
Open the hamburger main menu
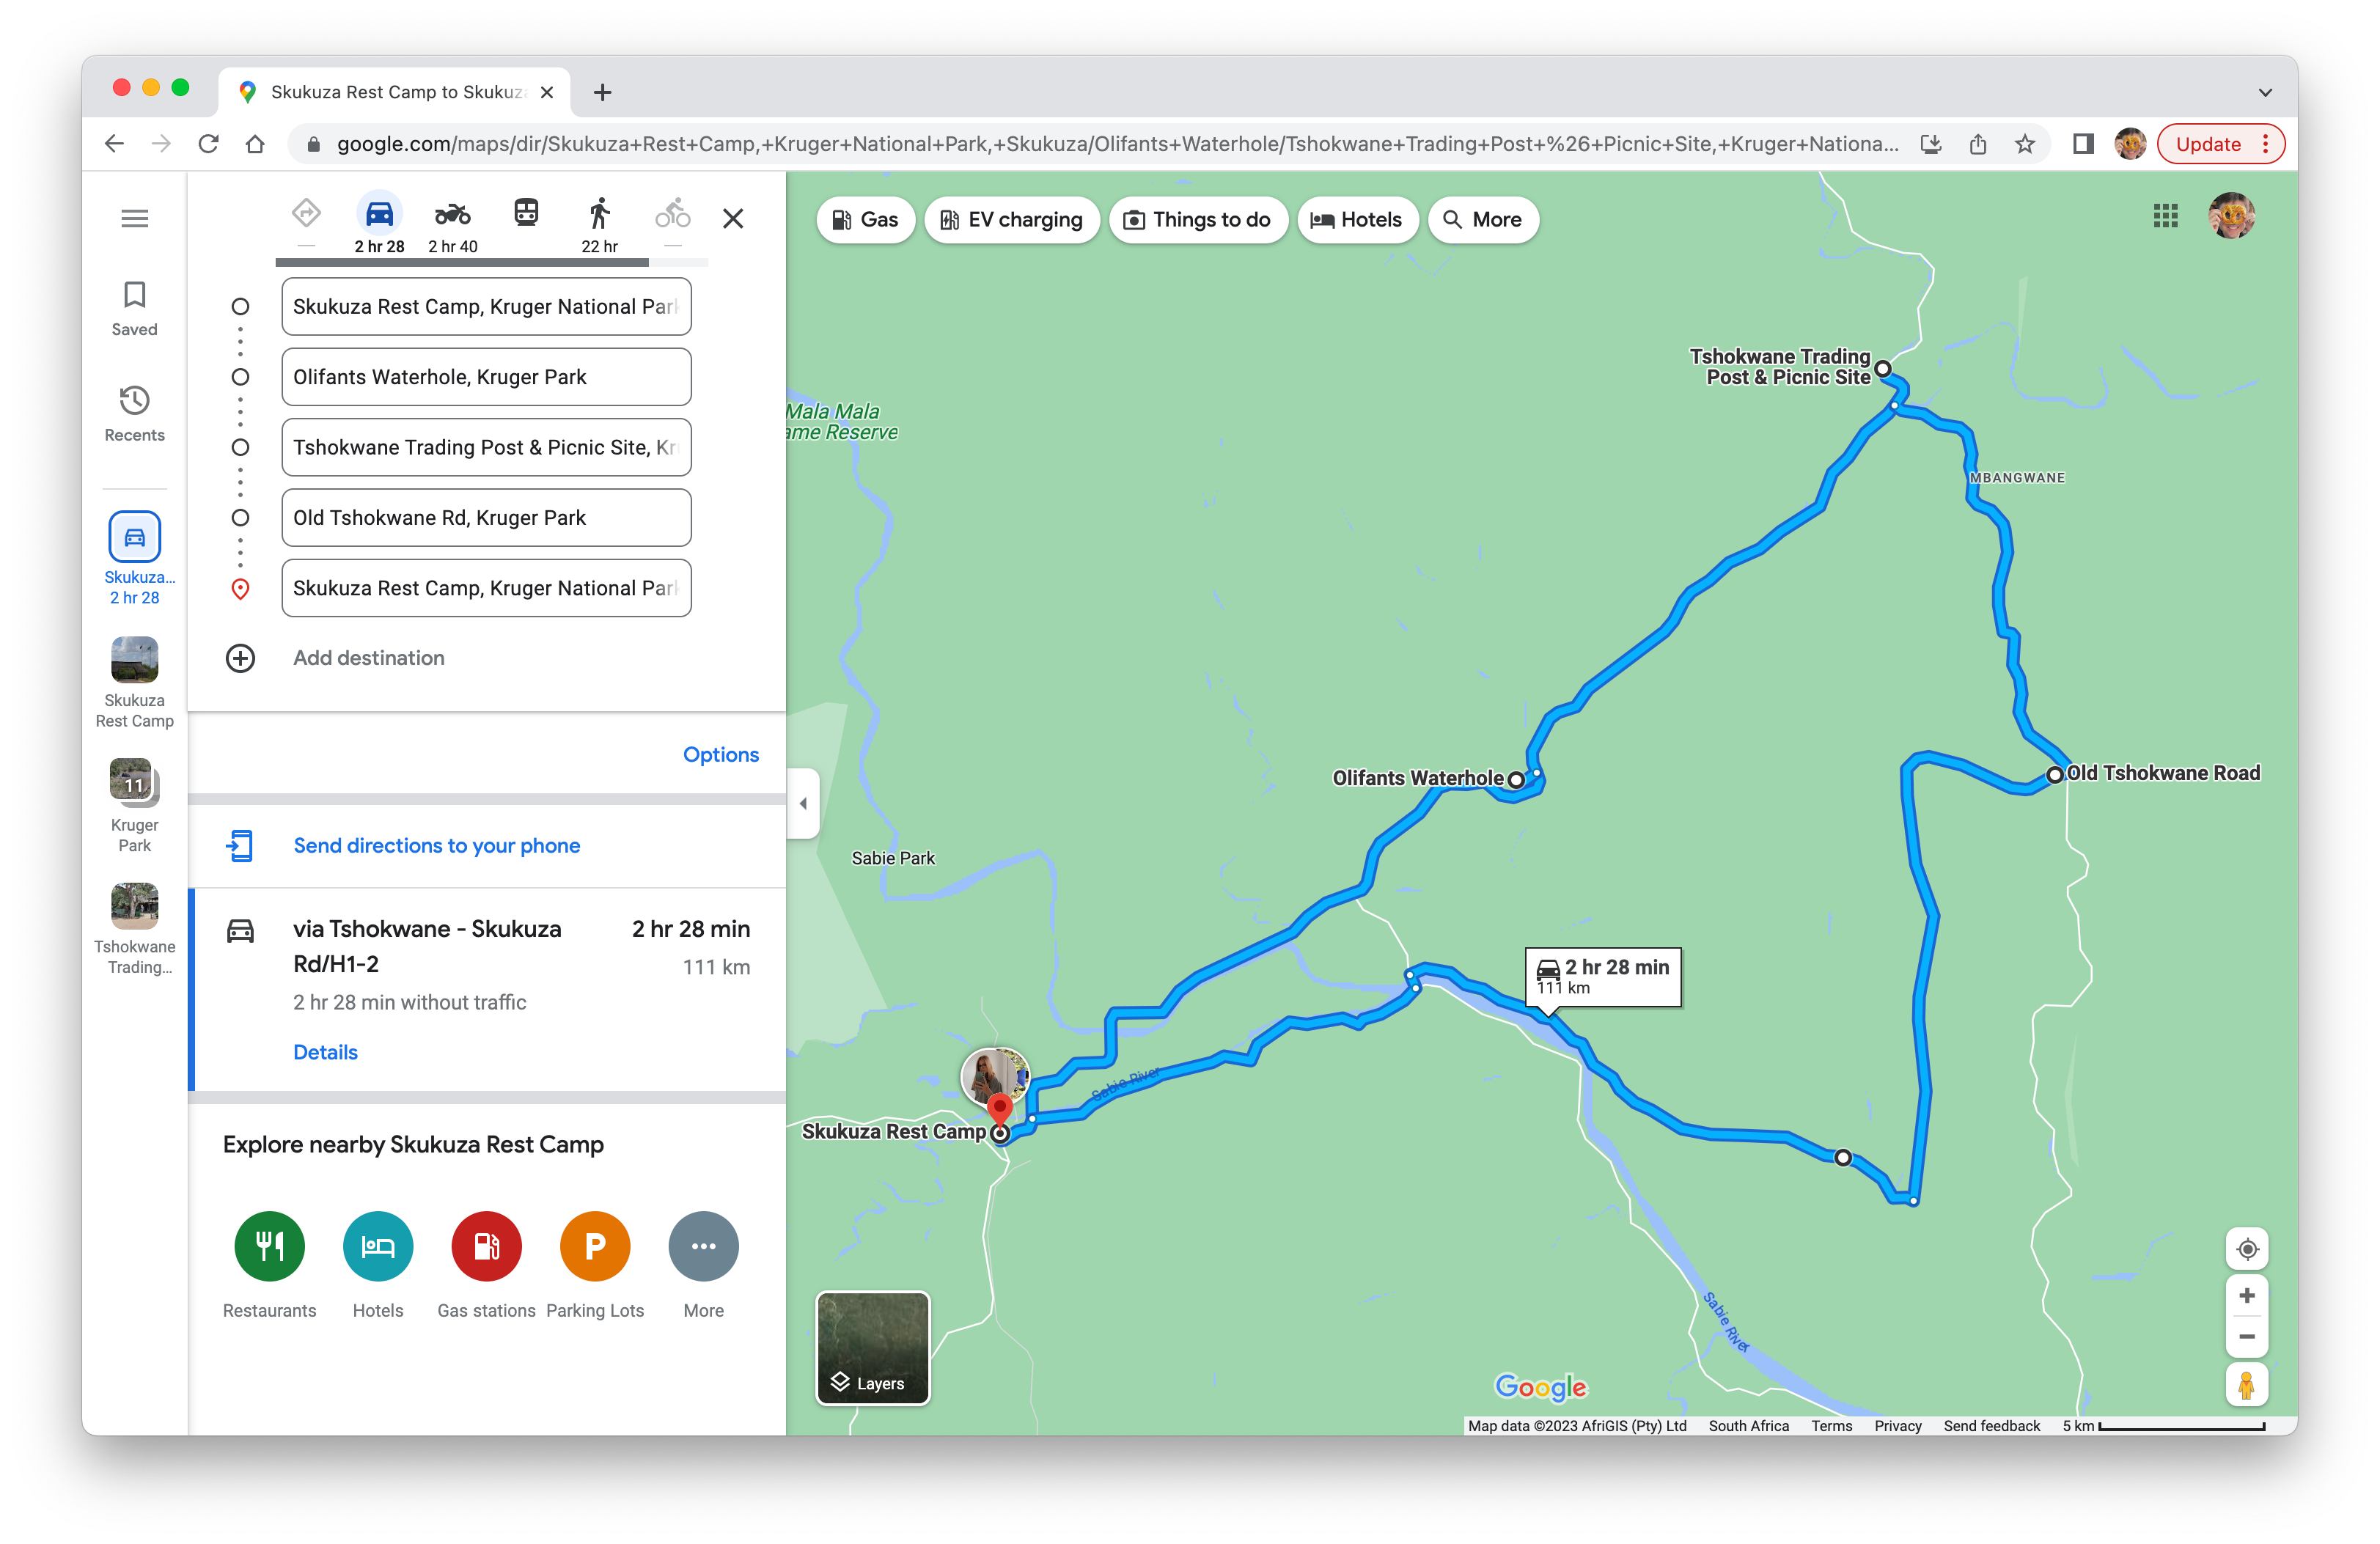point(135,218)
